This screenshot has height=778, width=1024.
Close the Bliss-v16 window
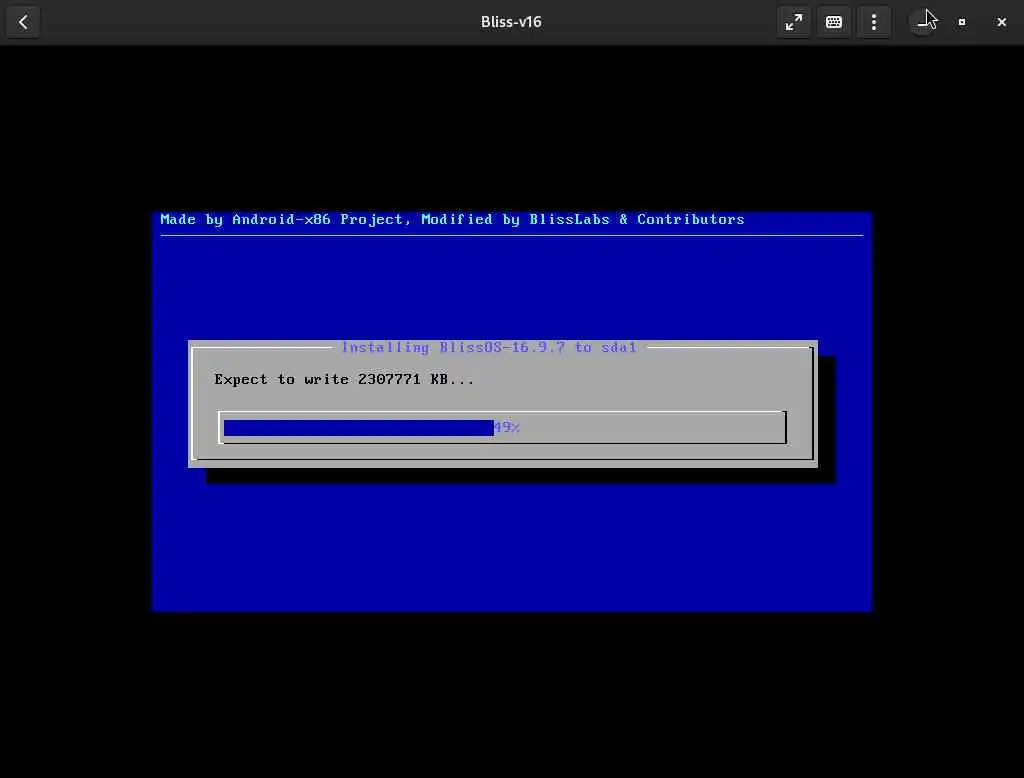[x=1001, y=22]
